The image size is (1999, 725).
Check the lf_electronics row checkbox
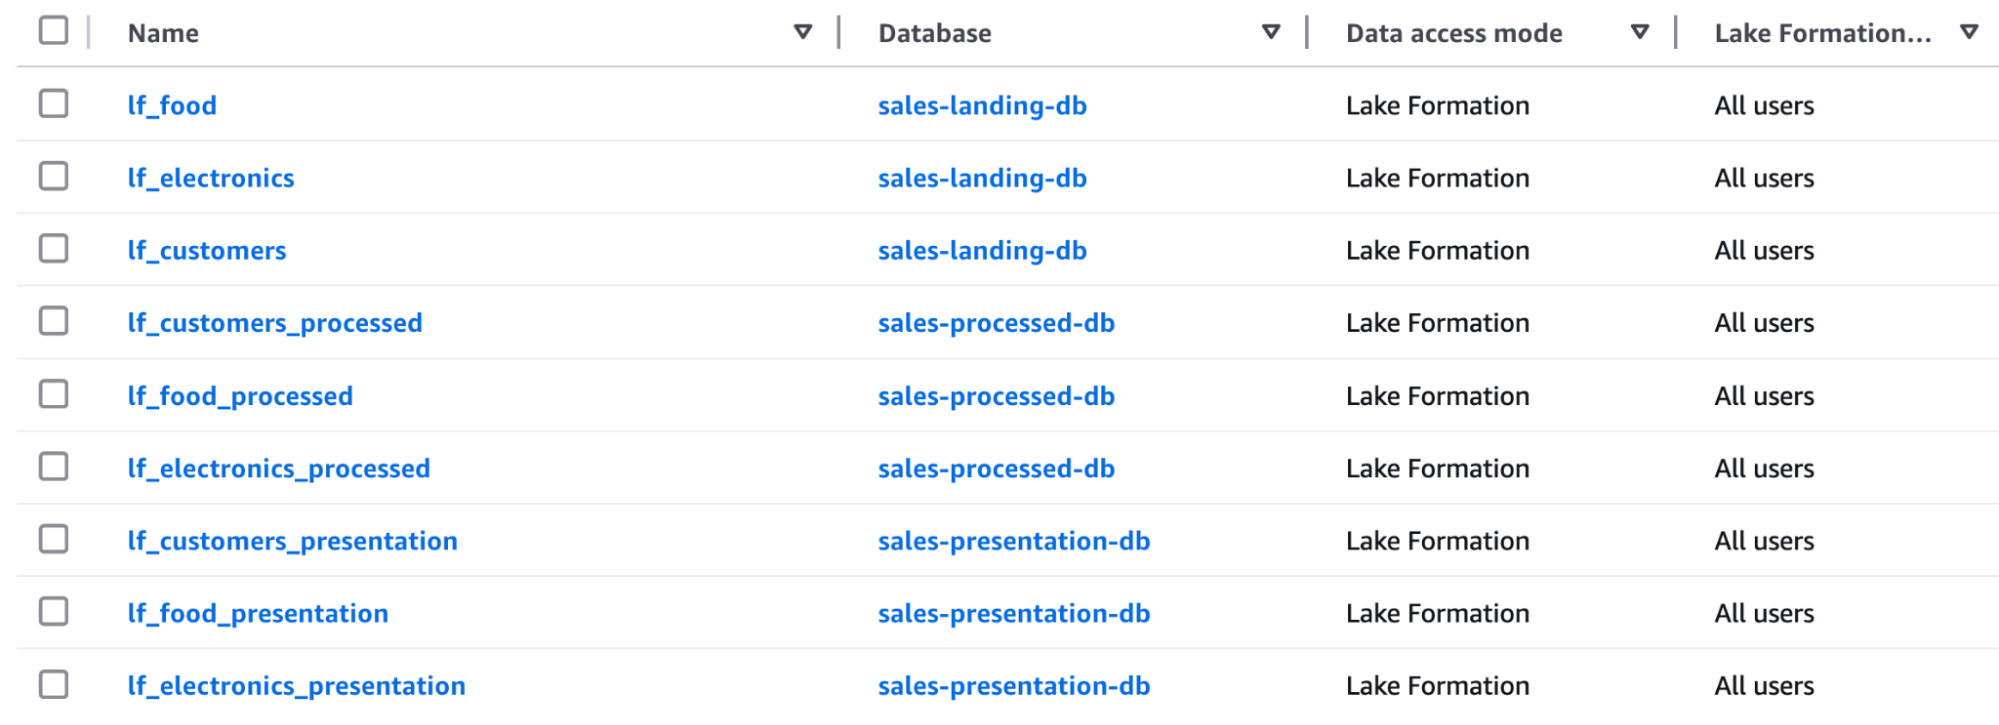tap(54, 177)
